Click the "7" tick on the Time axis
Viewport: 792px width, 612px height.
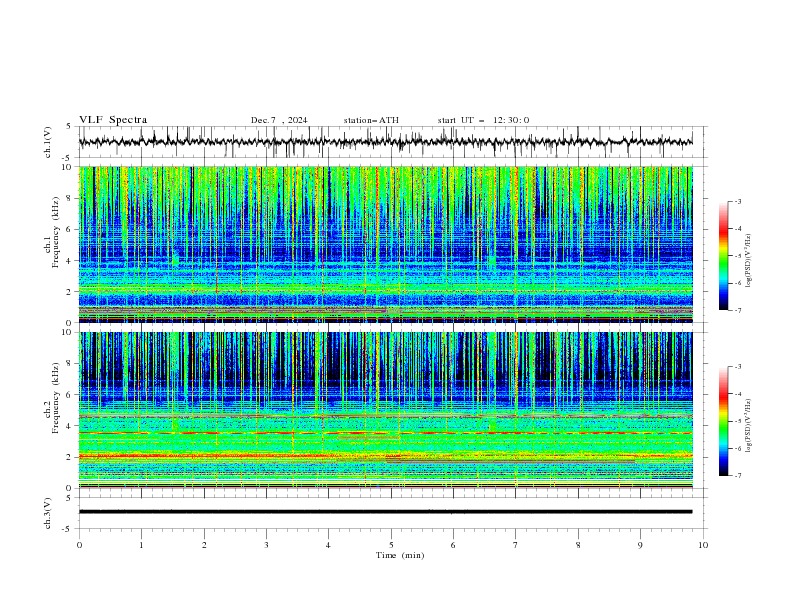point(516,545)
